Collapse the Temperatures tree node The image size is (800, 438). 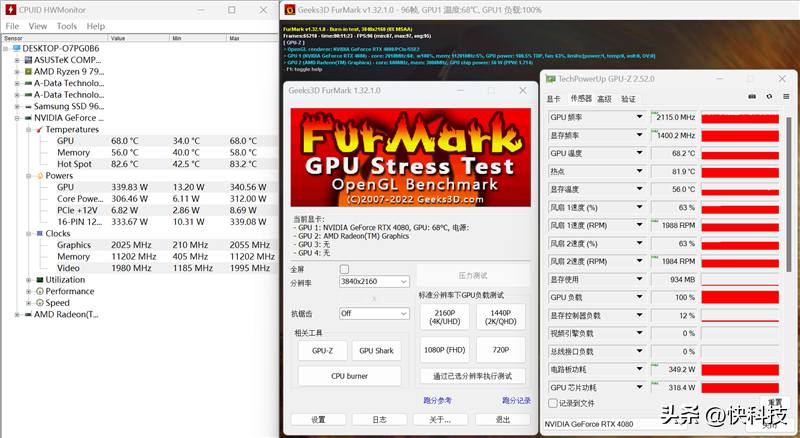point(28,129)
